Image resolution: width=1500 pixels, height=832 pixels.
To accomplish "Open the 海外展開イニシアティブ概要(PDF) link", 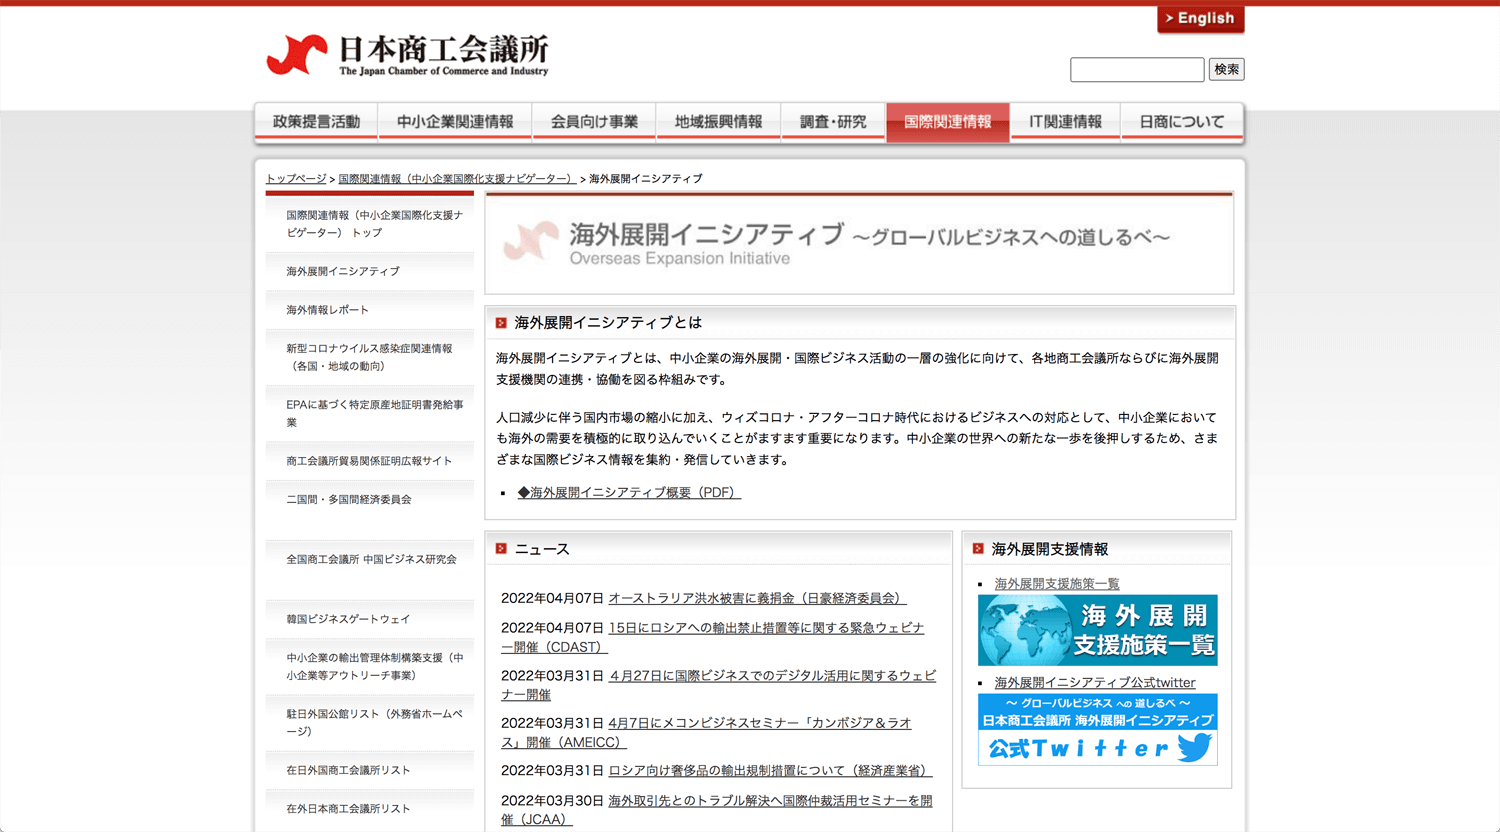I will (629, 492).
